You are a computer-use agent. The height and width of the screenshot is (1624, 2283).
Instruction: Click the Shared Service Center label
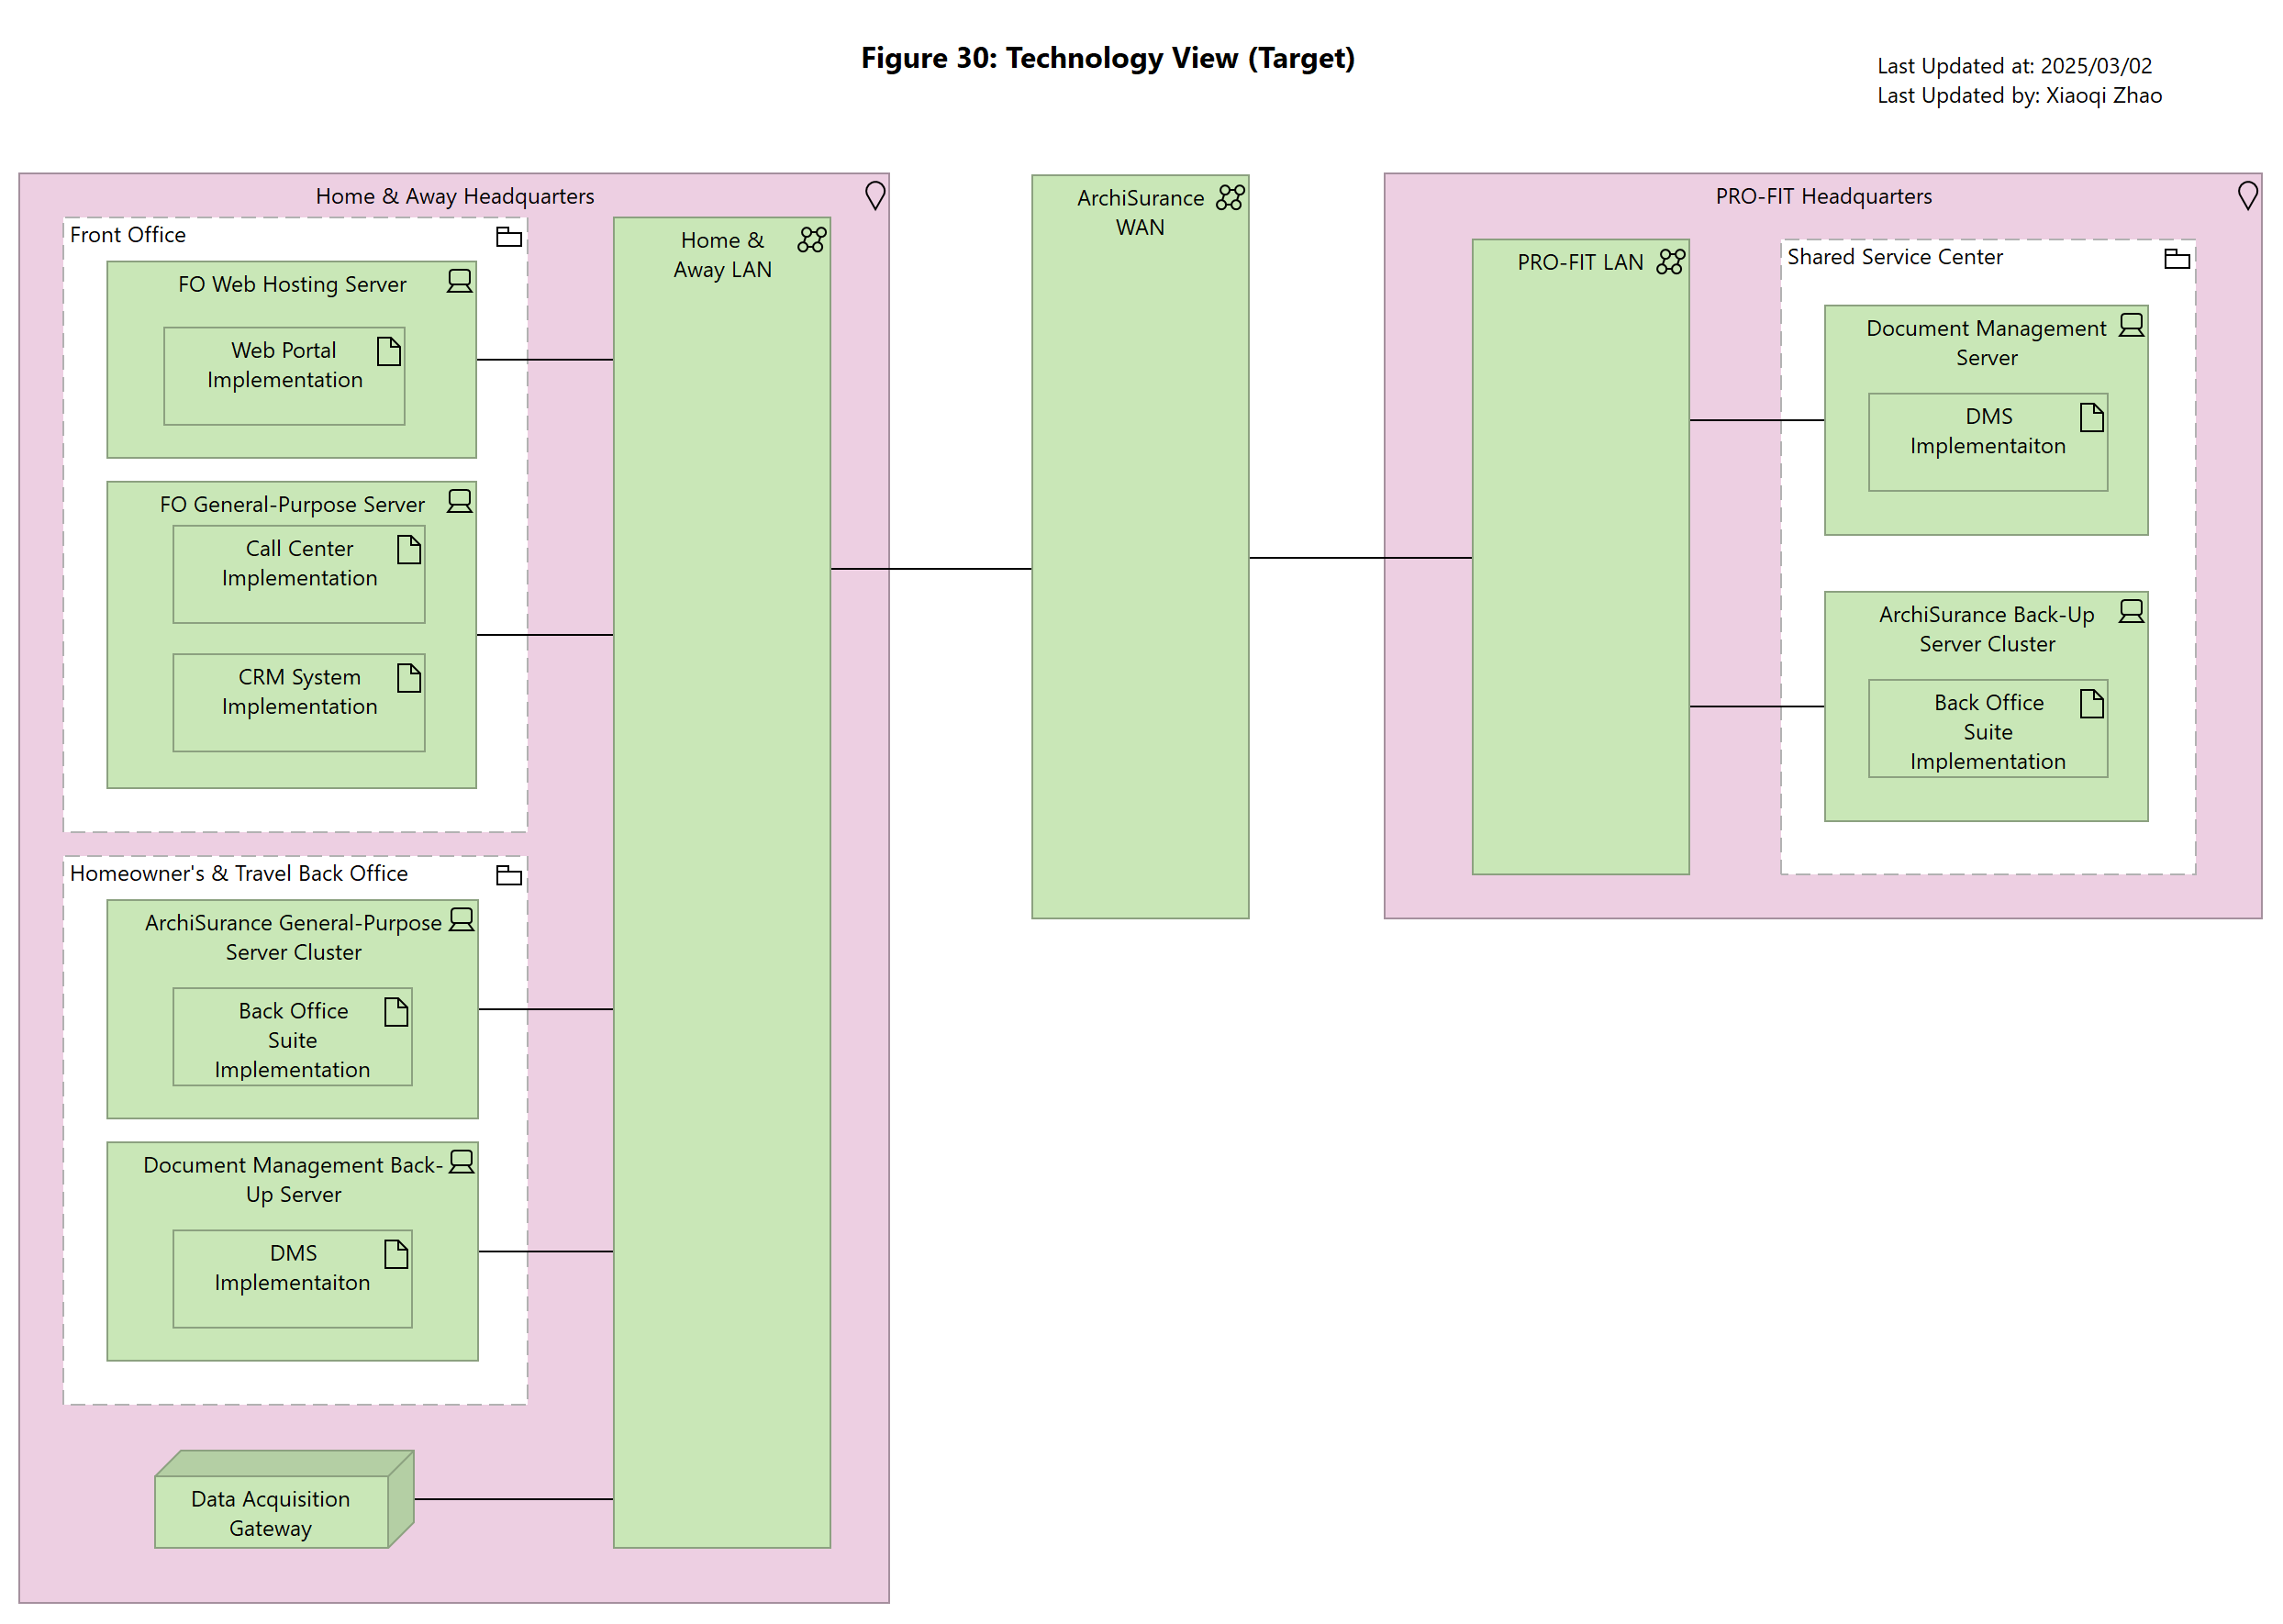[1894, 257]
